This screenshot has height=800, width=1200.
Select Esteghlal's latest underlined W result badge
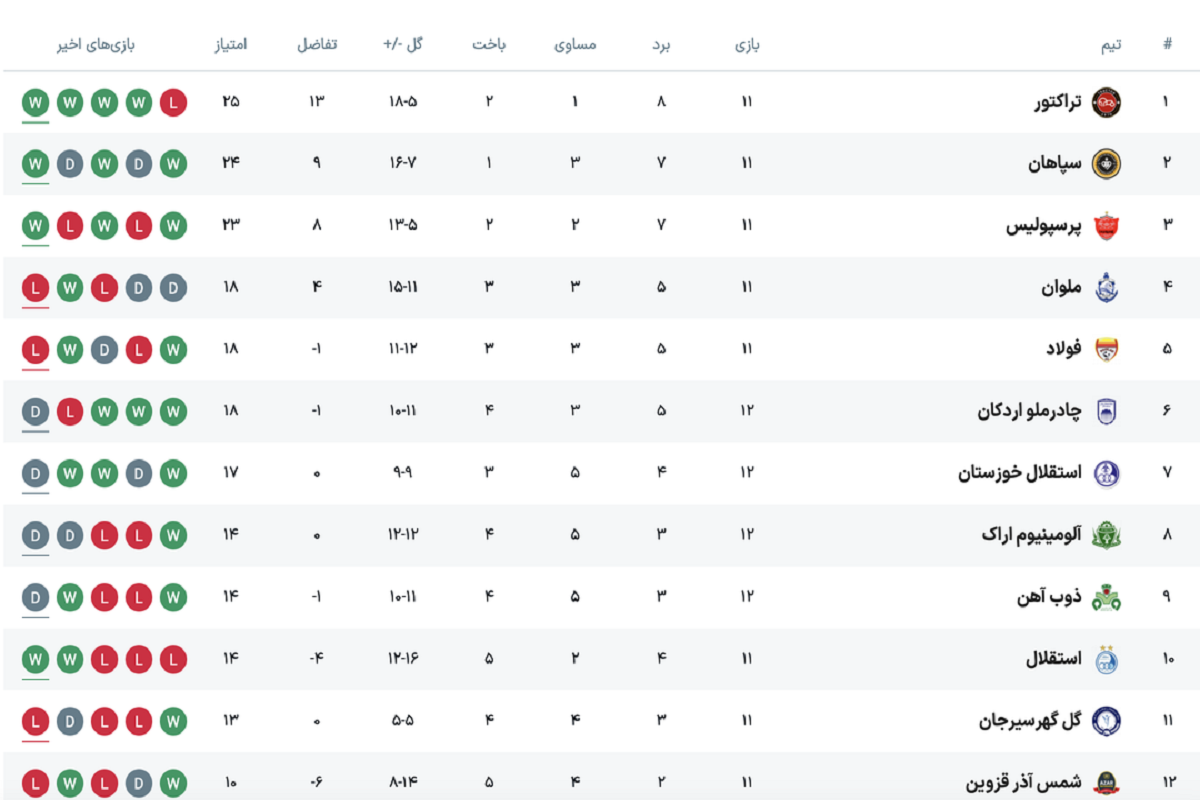[x=36, y=659]
